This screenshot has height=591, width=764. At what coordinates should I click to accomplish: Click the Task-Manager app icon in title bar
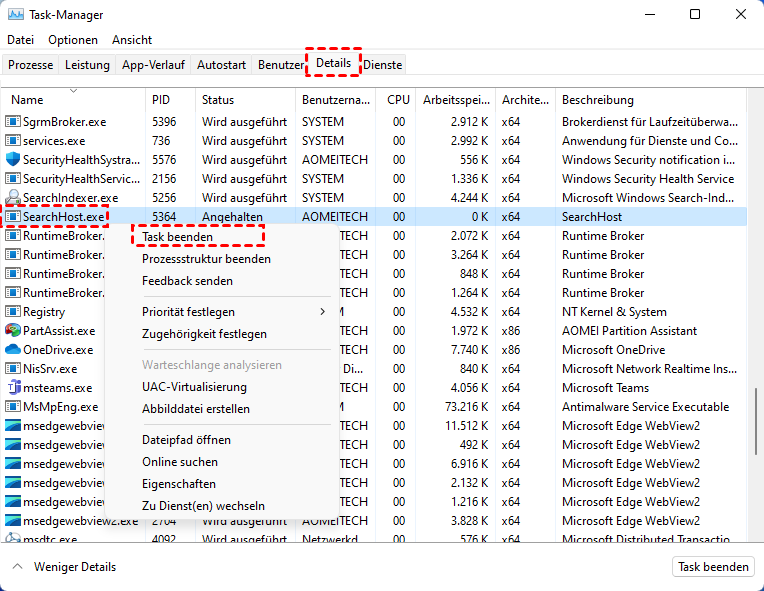15,15
